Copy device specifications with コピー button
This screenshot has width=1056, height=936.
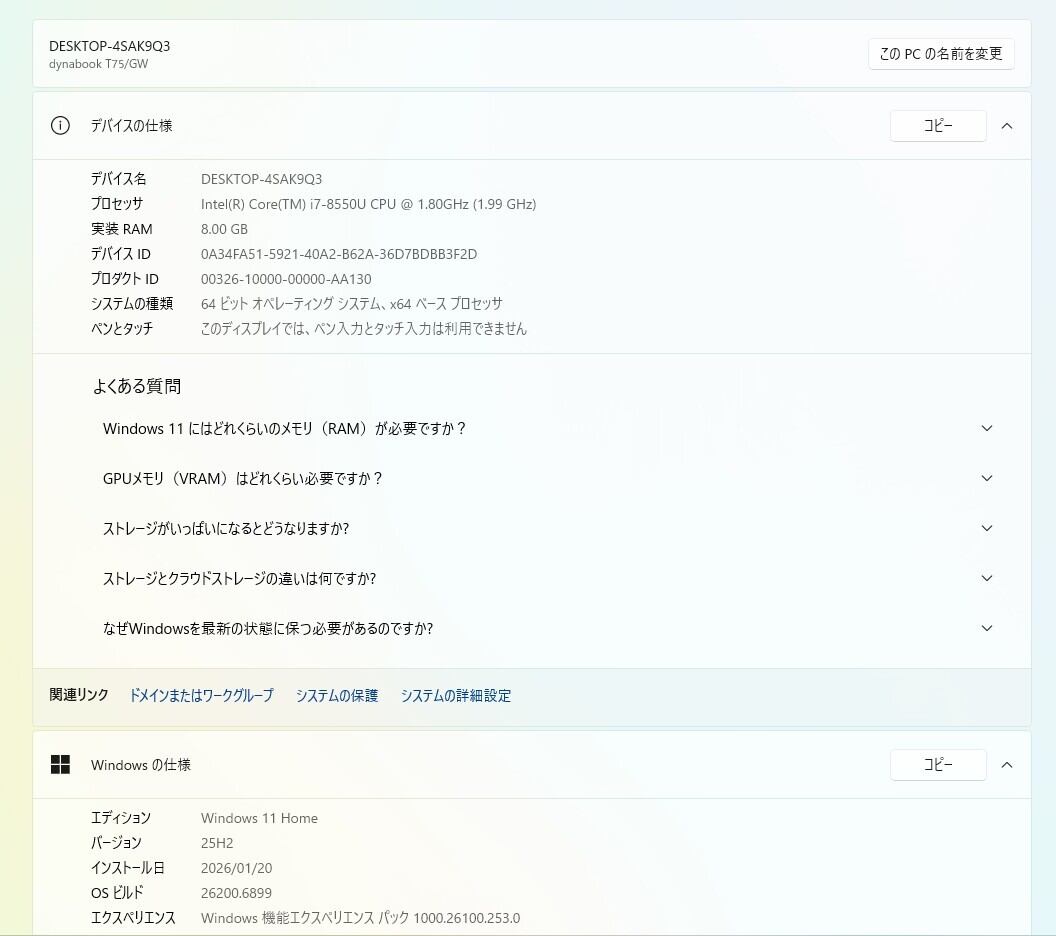point(938,126)
